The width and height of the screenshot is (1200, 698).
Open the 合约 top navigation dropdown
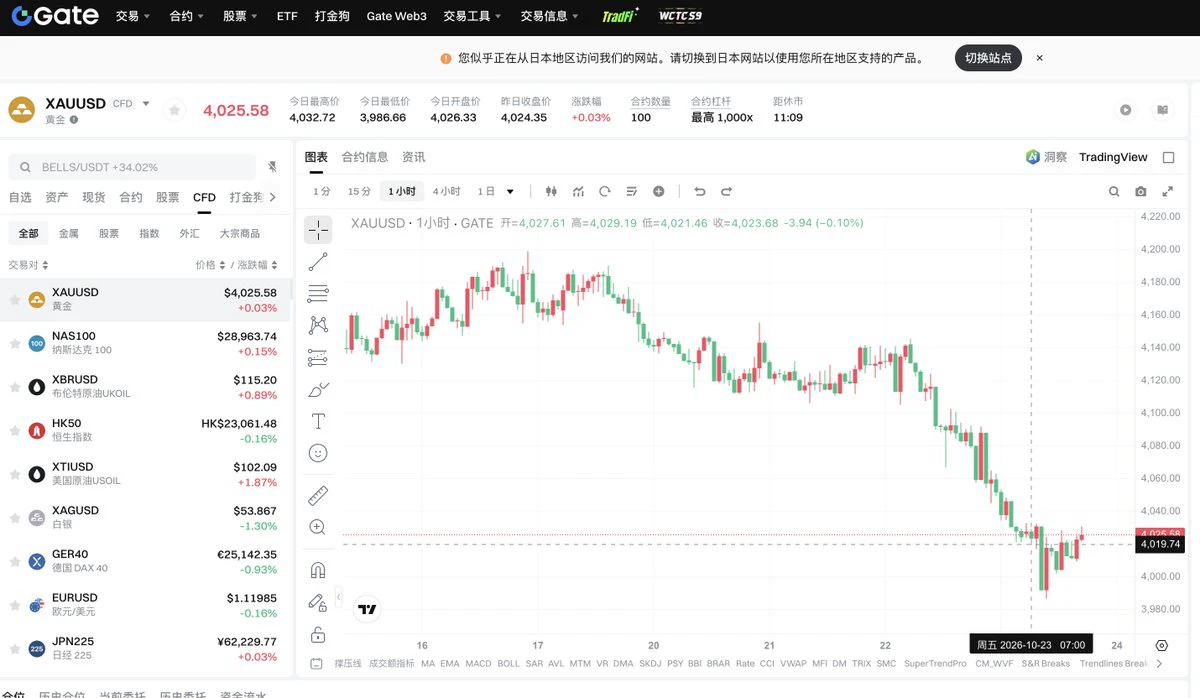(x=187, y=16)
